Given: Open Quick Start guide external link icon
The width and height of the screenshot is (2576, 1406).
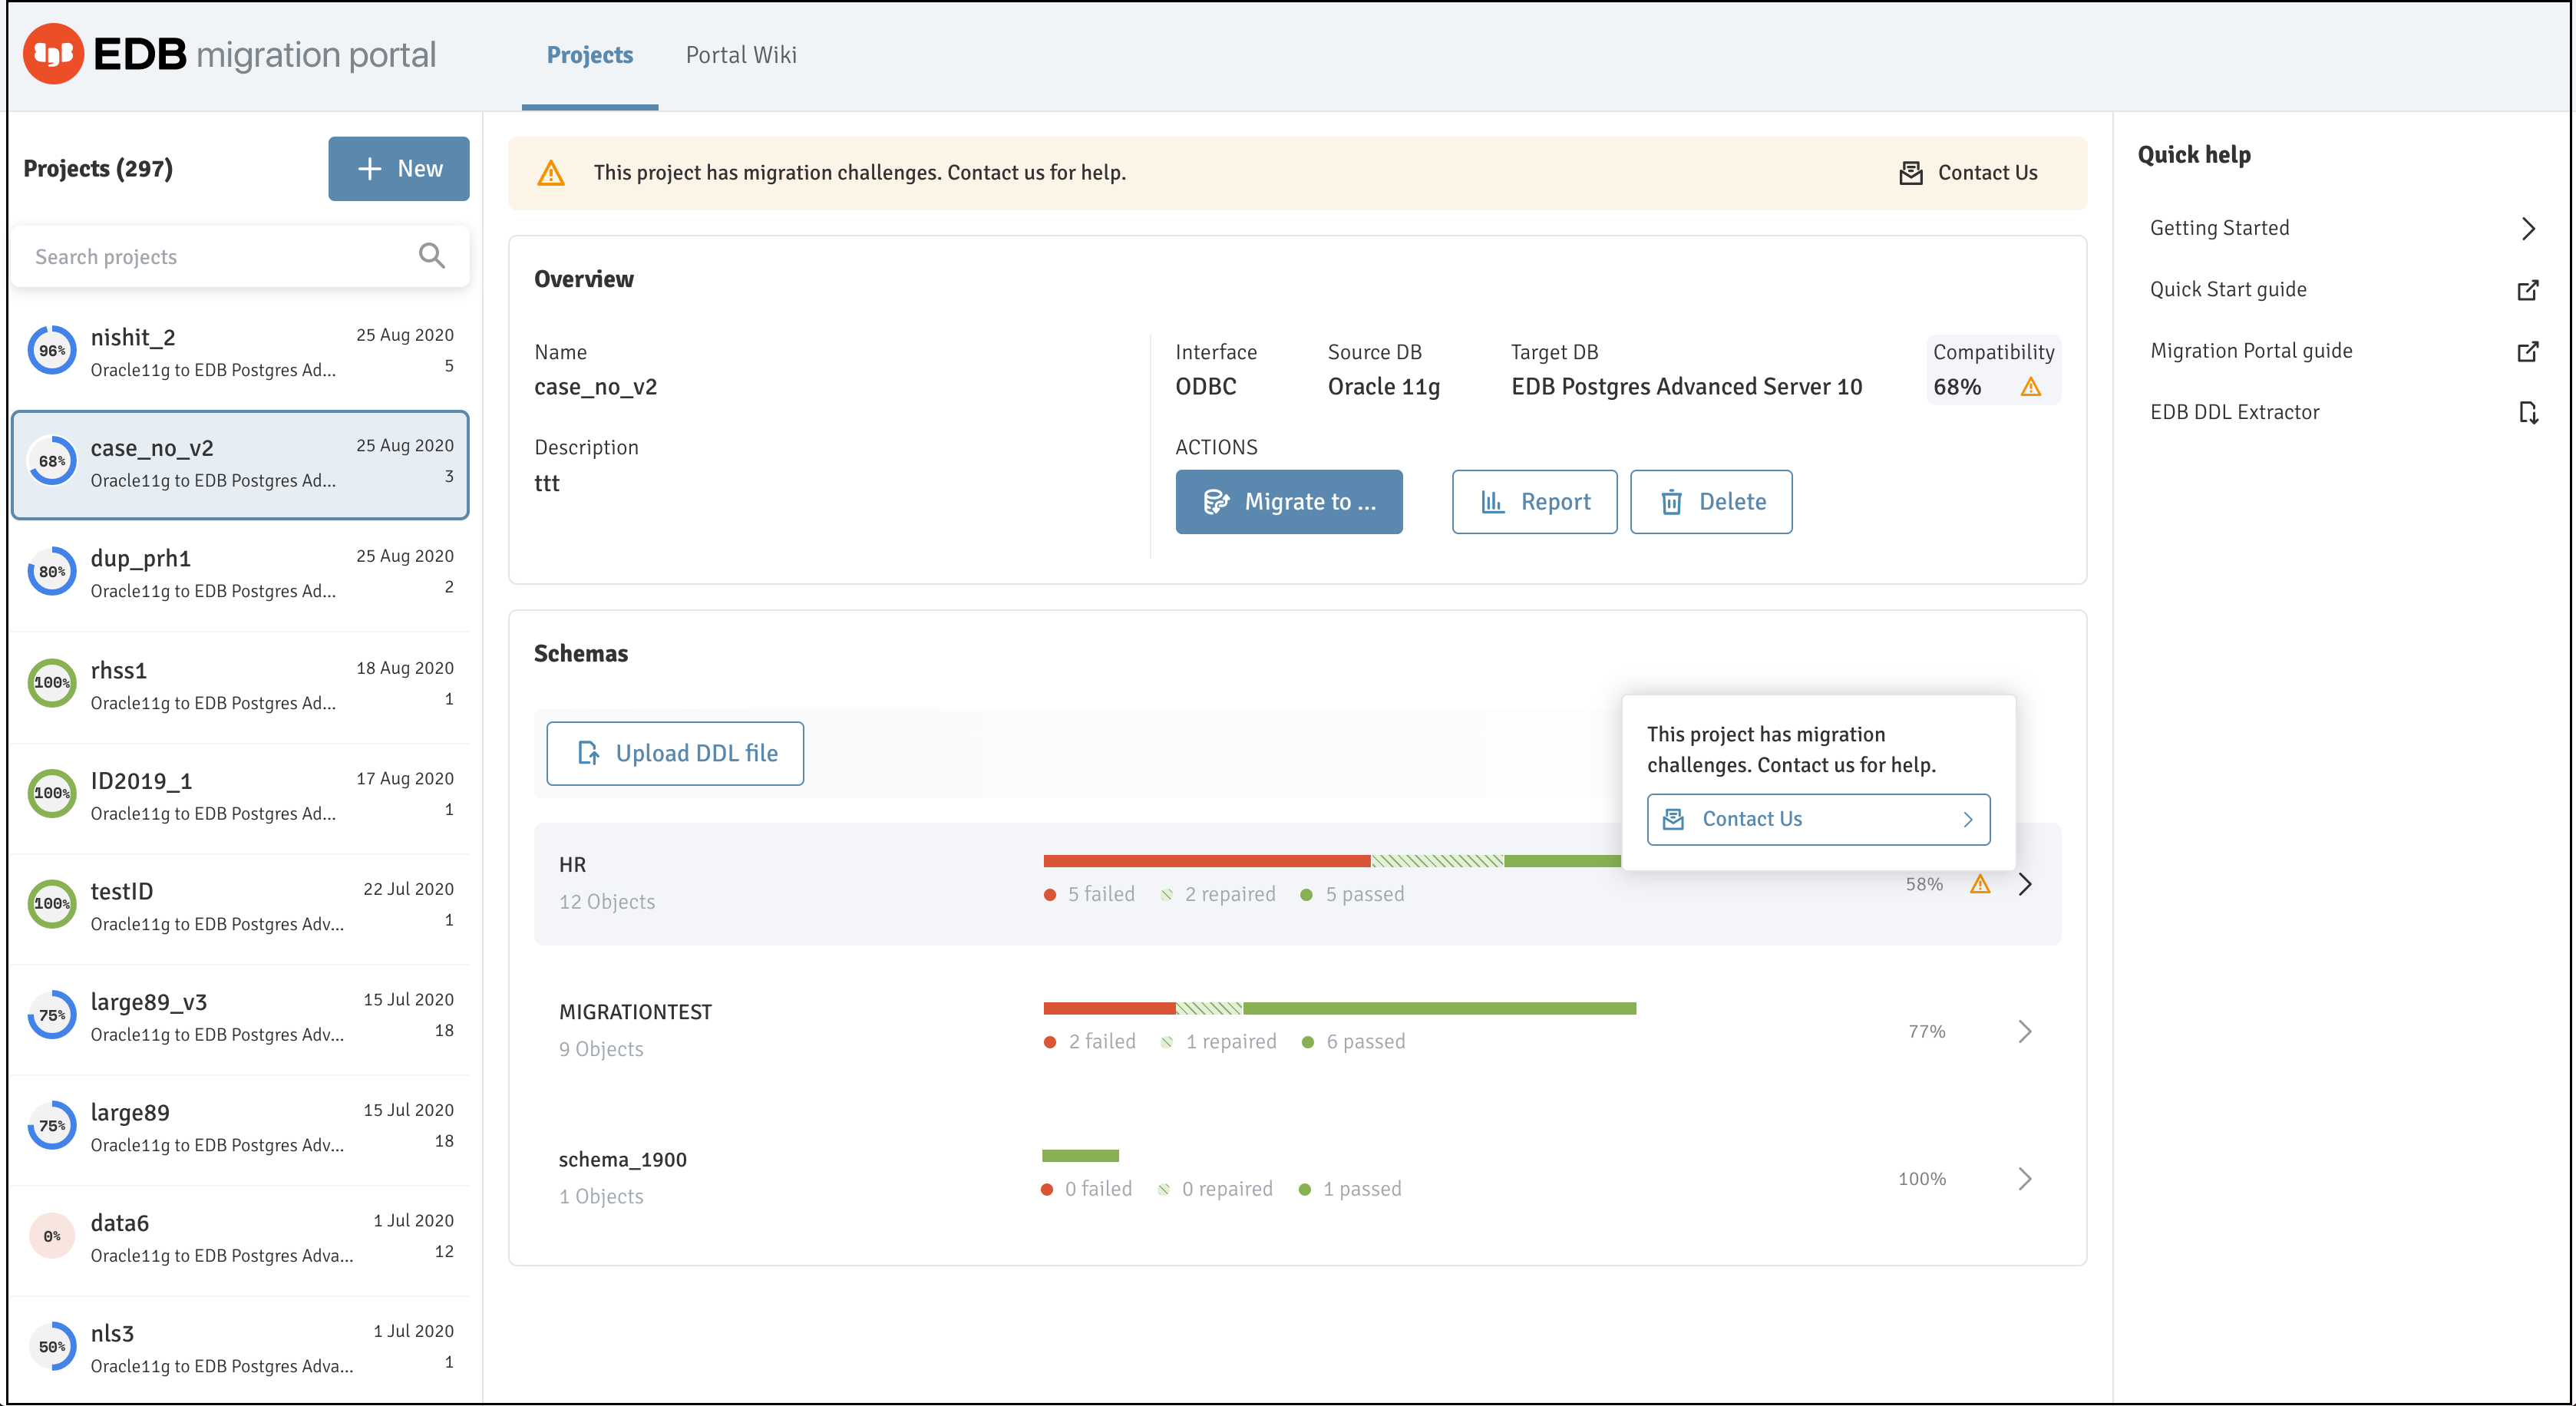Looking at the screenshot, I should [x=2527, y=290].
